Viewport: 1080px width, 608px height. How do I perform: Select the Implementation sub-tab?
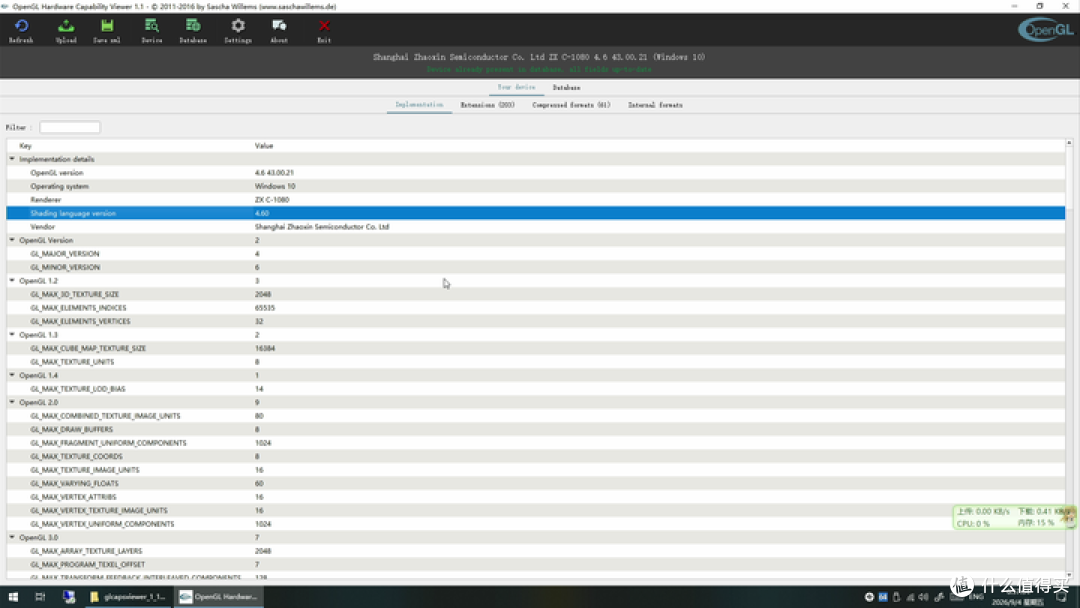point(419,105)
